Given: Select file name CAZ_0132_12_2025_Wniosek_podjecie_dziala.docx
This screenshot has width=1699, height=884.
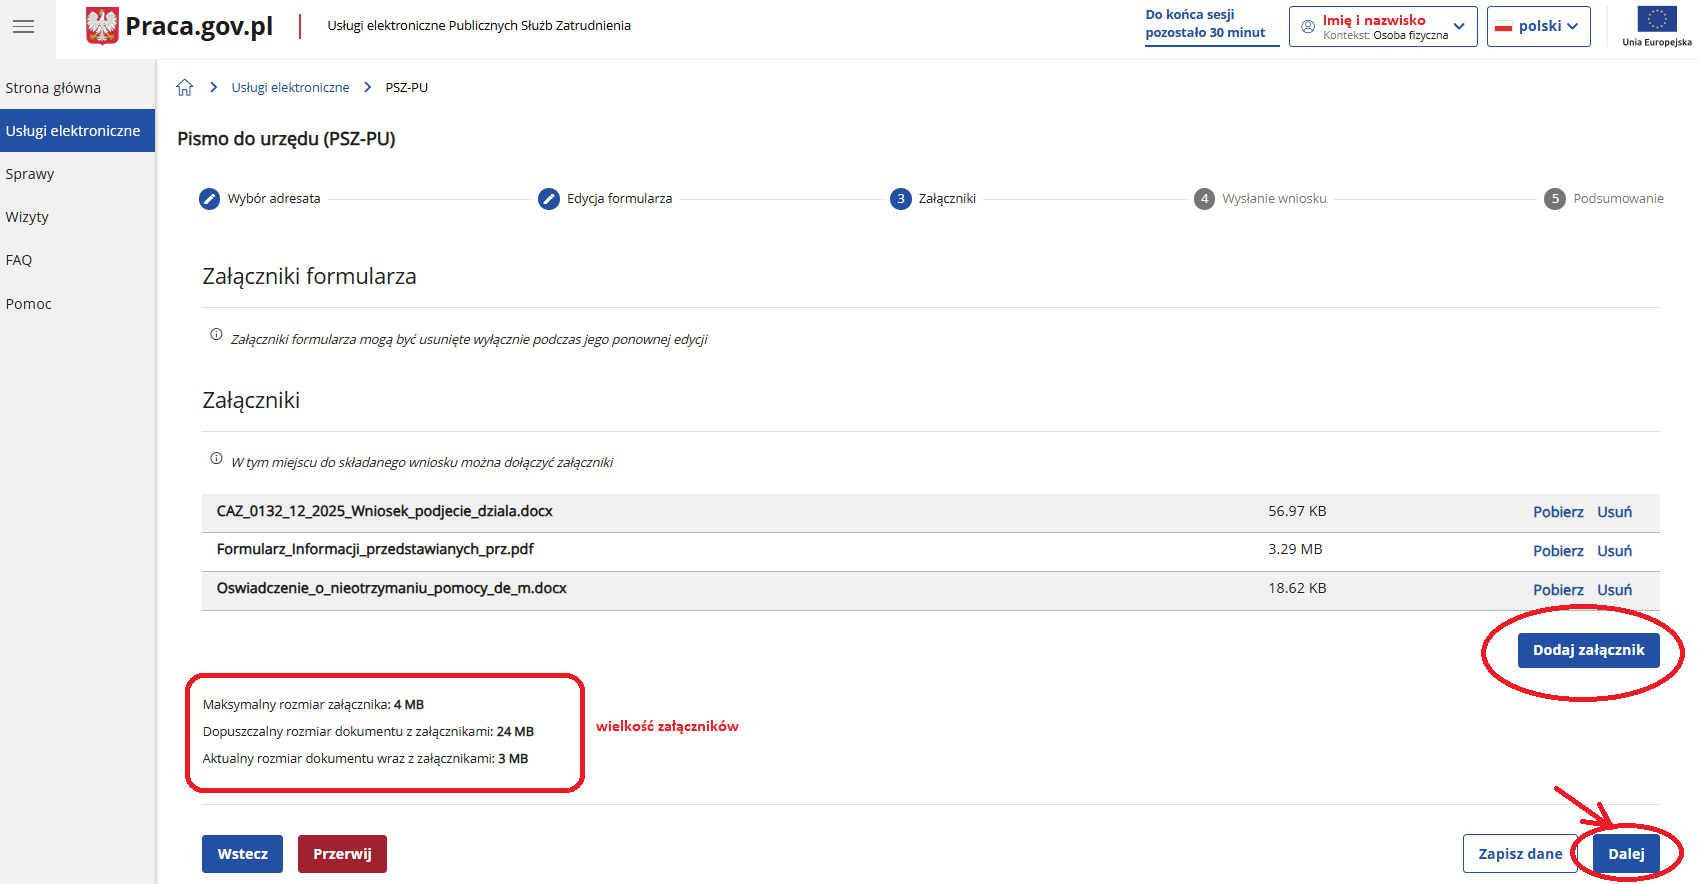Looking at the screenshot, I should pyautogui.click(x=384, y=511).
